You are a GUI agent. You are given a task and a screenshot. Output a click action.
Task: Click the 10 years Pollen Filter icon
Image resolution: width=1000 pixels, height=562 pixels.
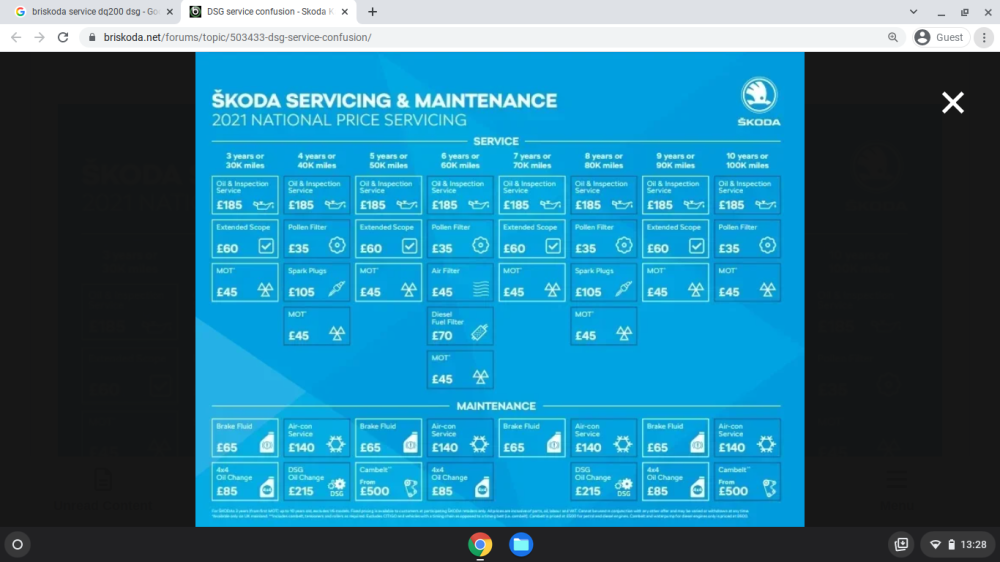click(x=767, y=245)
